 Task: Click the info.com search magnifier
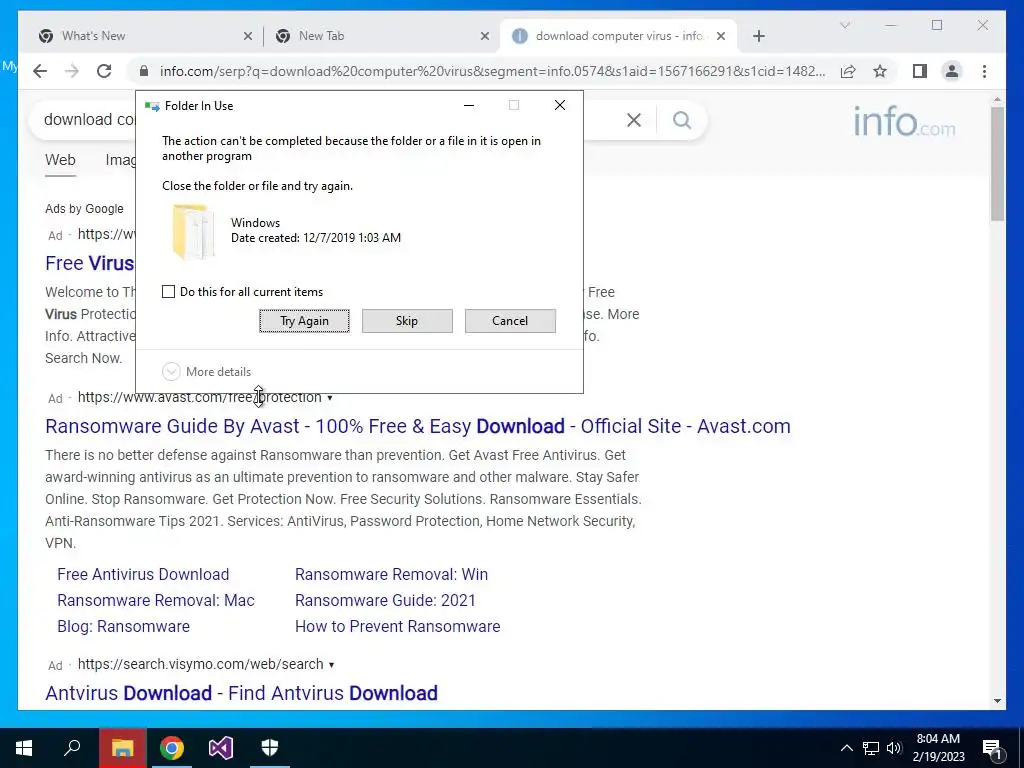pyautogui.click(x=682, y=120)
